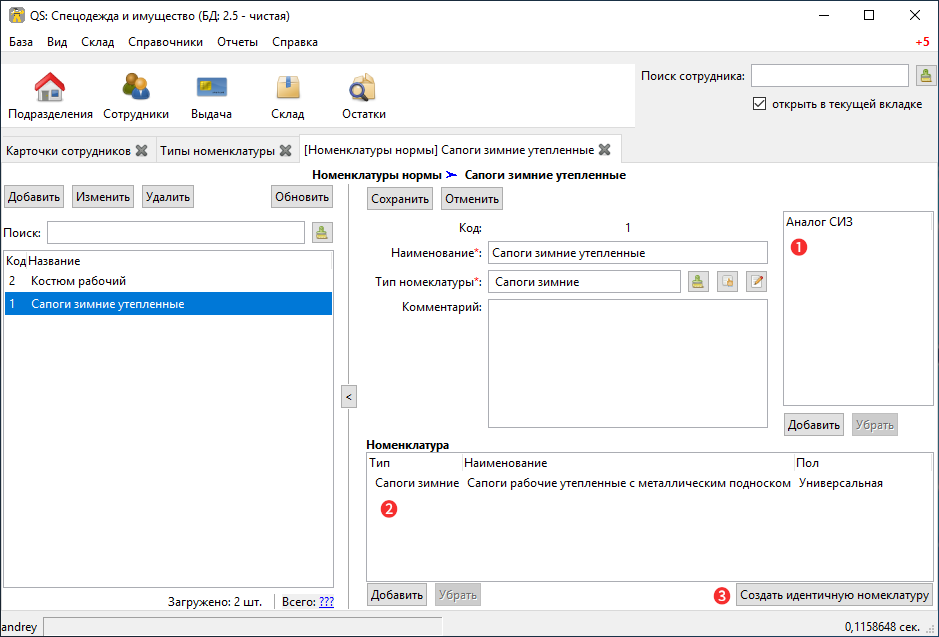This screenshot has width=939, height=637.
Task: Click clear icon beside Поиск сотрудника field
Action: 926,76
